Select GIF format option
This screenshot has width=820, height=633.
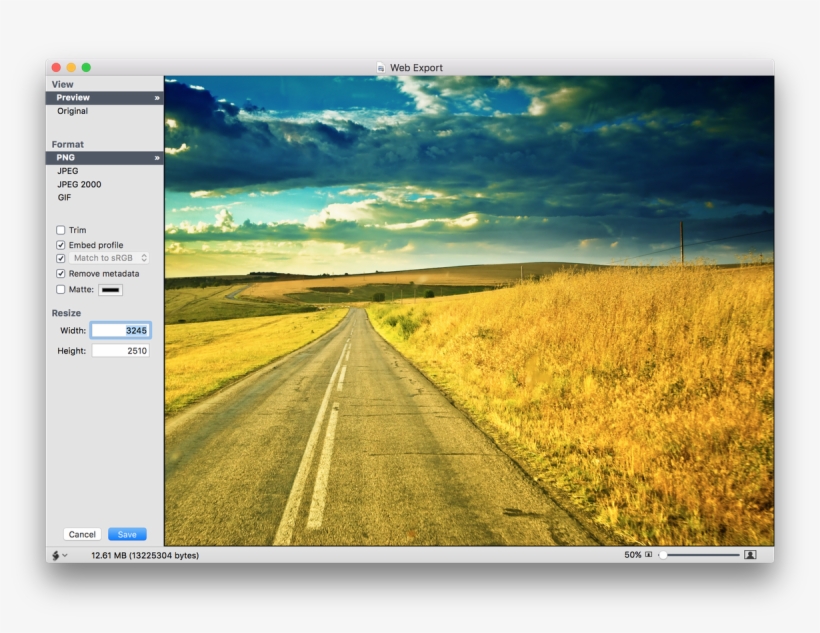tap(64, 197)
